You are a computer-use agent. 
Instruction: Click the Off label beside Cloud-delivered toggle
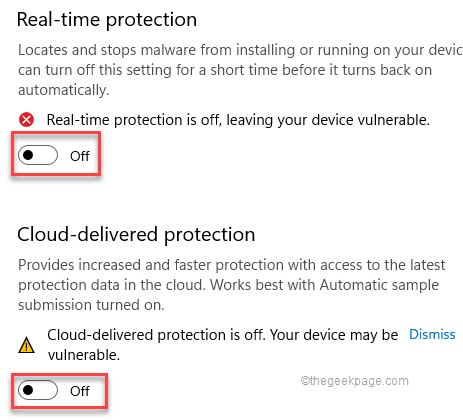pyautogui.click(x=80, y=391)
